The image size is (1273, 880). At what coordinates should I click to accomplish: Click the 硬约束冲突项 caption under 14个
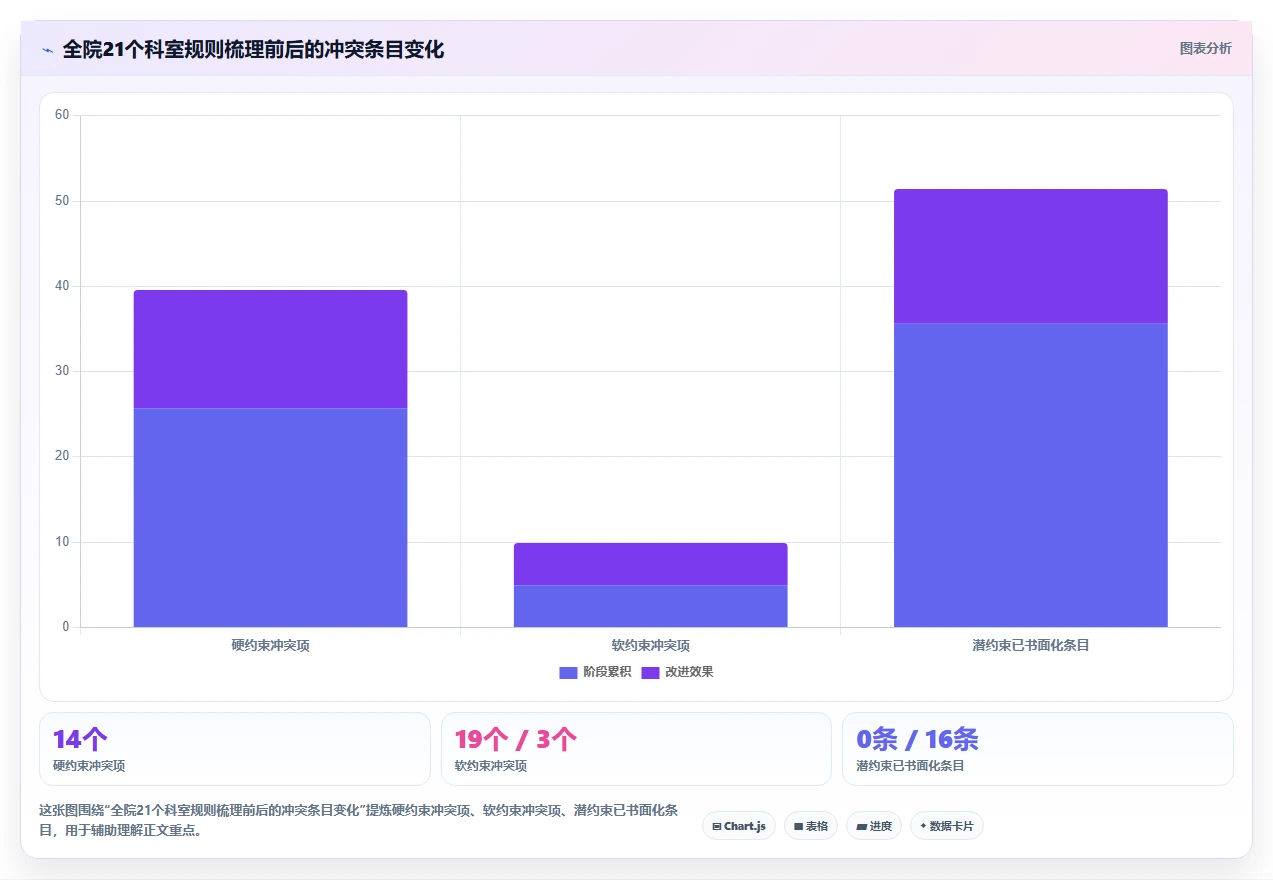coord(89,766)
